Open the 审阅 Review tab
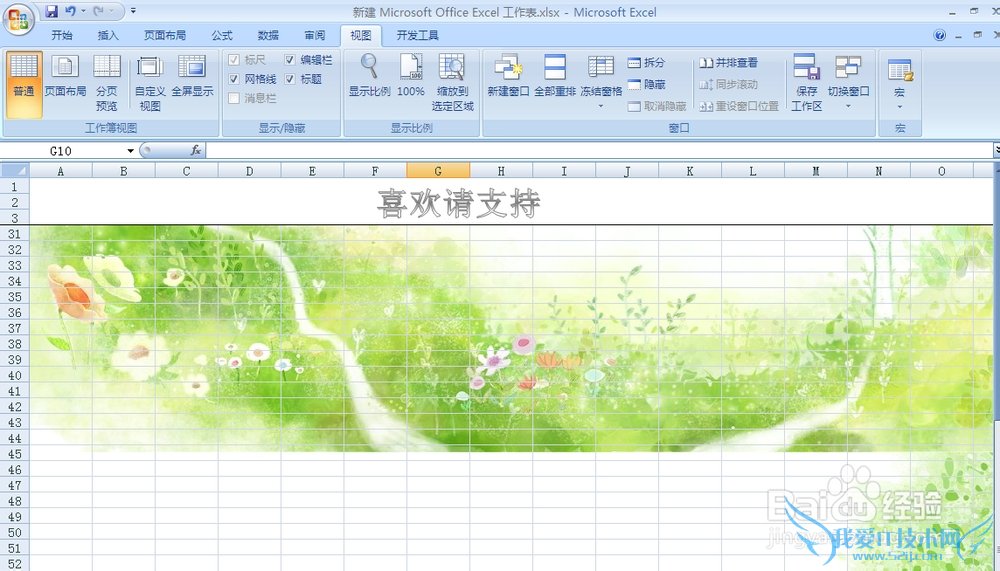 click(x=314, y=35)
